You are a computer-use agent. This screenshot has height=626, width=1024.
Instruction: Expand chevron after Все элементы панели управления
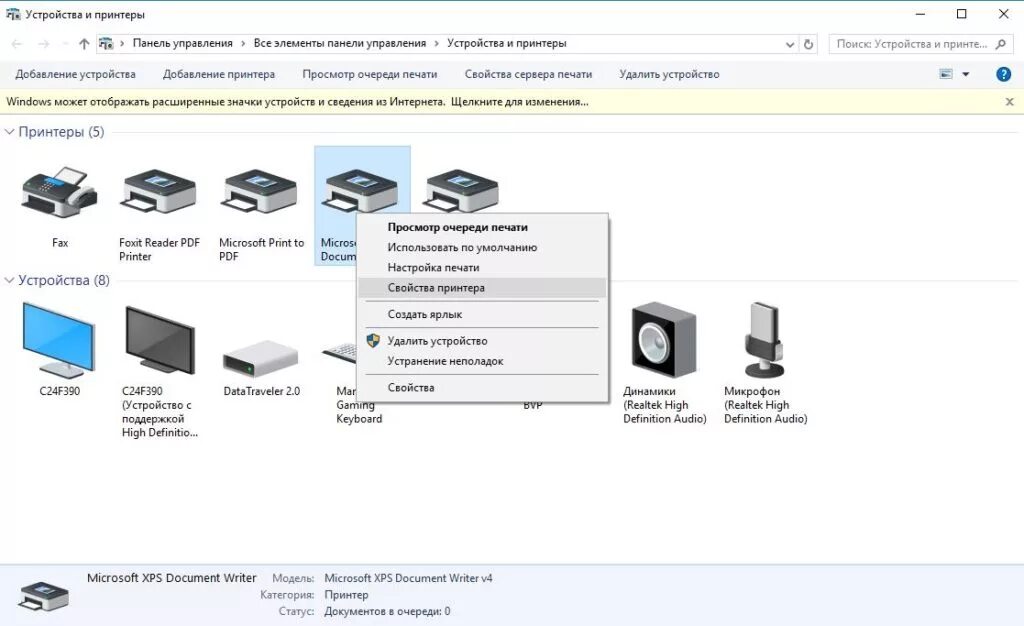click(x=437, y=44)
